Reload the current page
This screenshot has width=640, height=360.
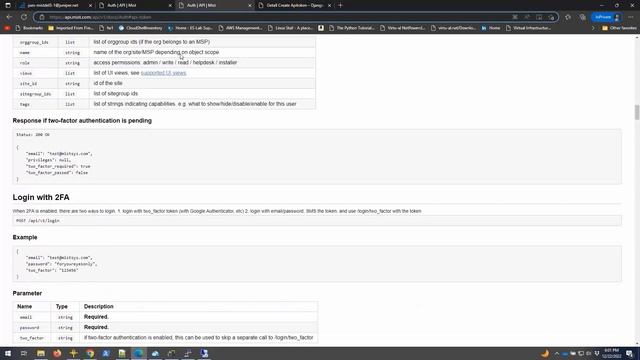point(24,17)
